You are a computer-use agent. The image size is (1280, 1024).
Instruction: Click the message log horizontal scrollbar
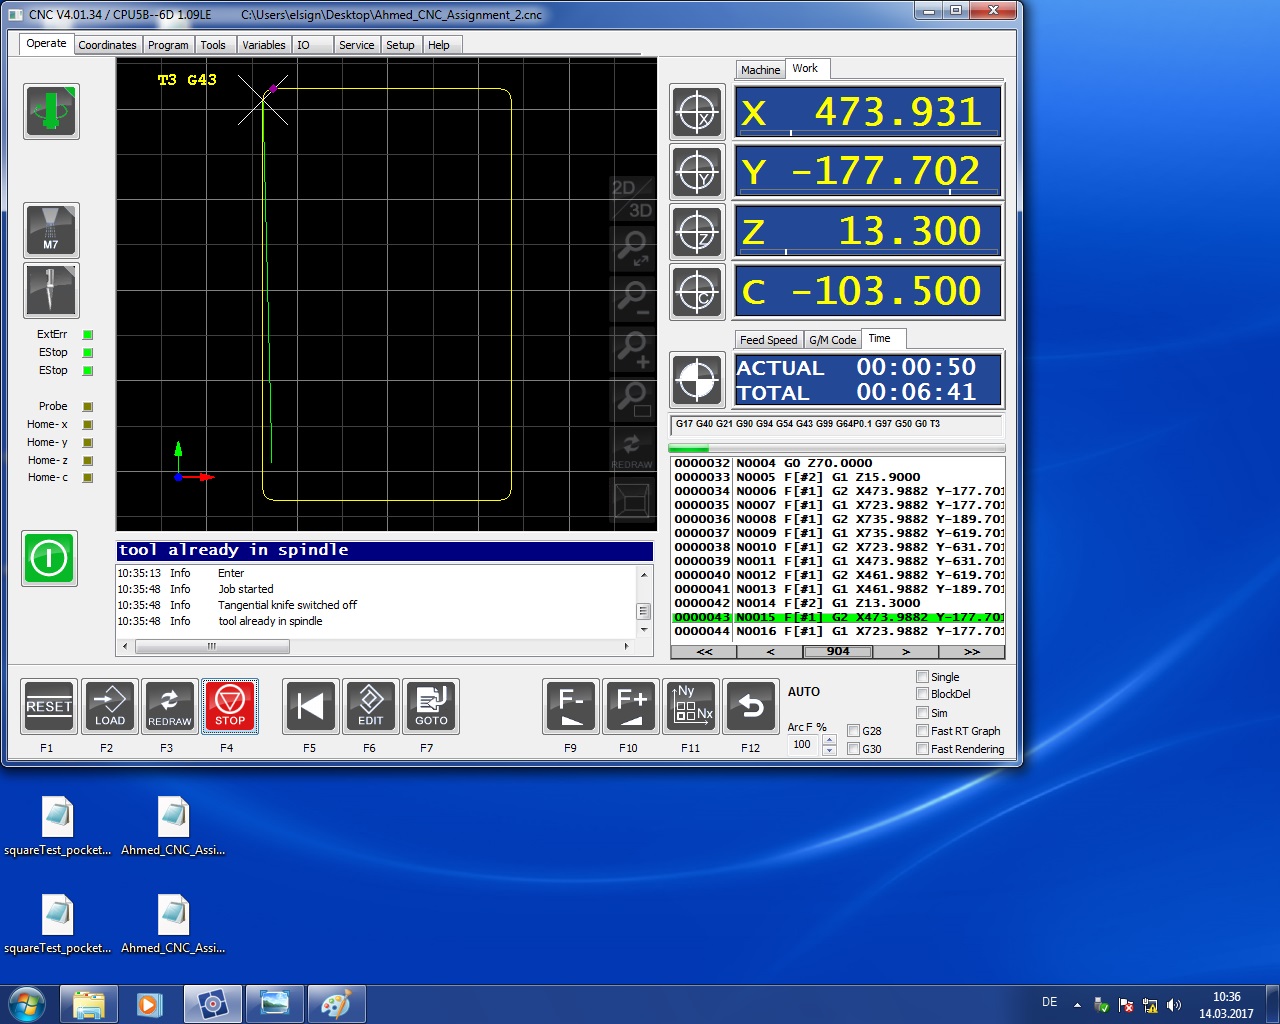[x=376, y=647]
